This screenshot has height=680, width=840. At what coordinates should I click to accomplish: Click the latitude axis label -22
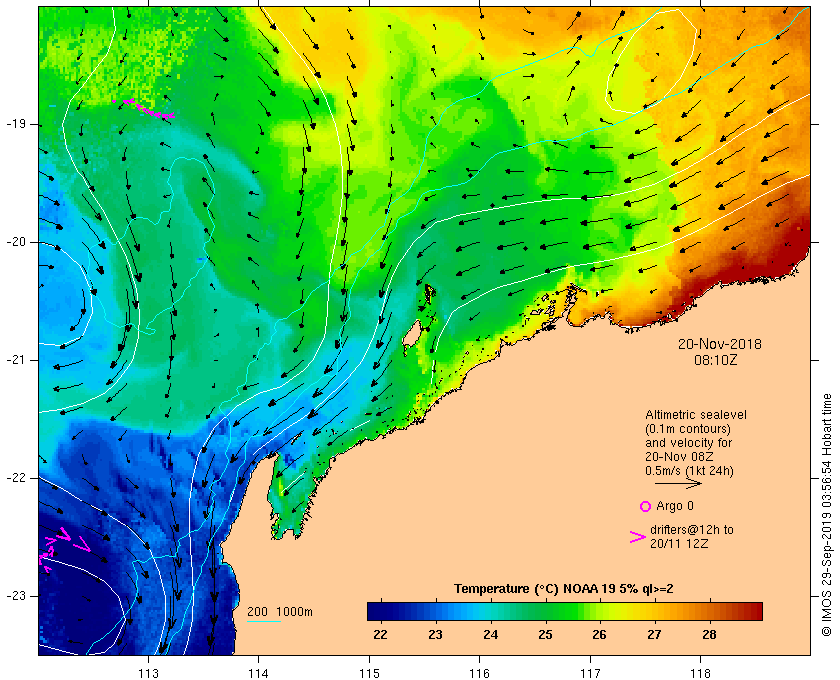click(16, 478)
